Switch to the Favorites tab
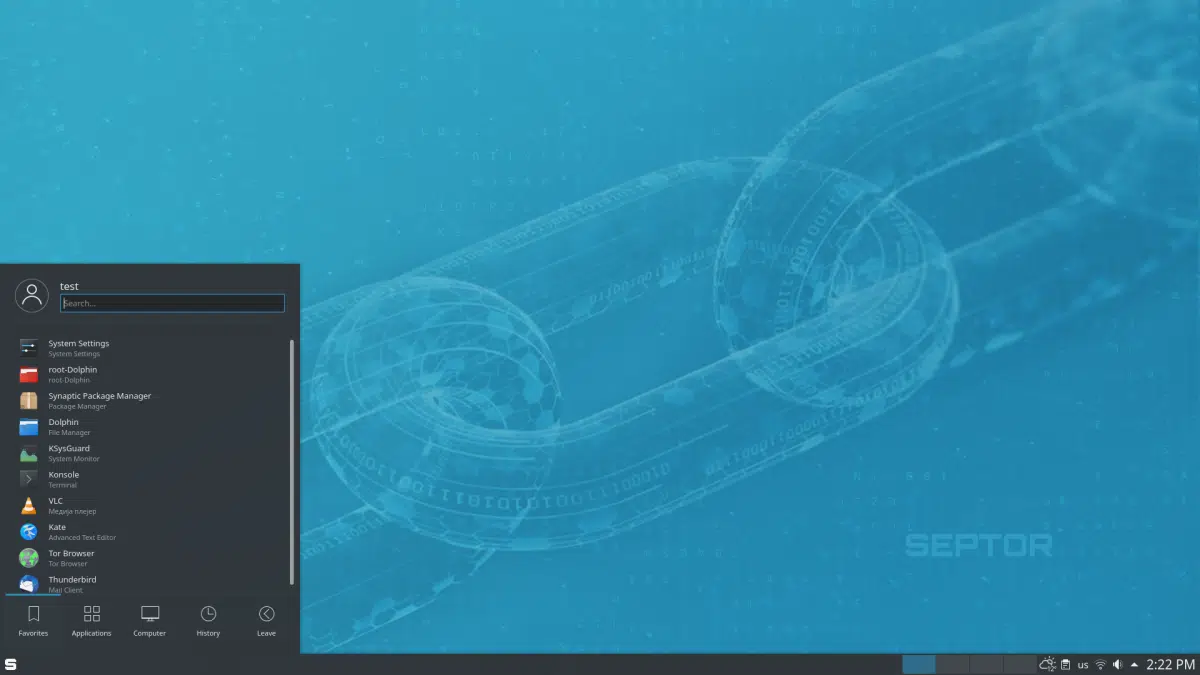Image resolution: width=1200 pixels, height=675 pixels. [x=33, y=621]
